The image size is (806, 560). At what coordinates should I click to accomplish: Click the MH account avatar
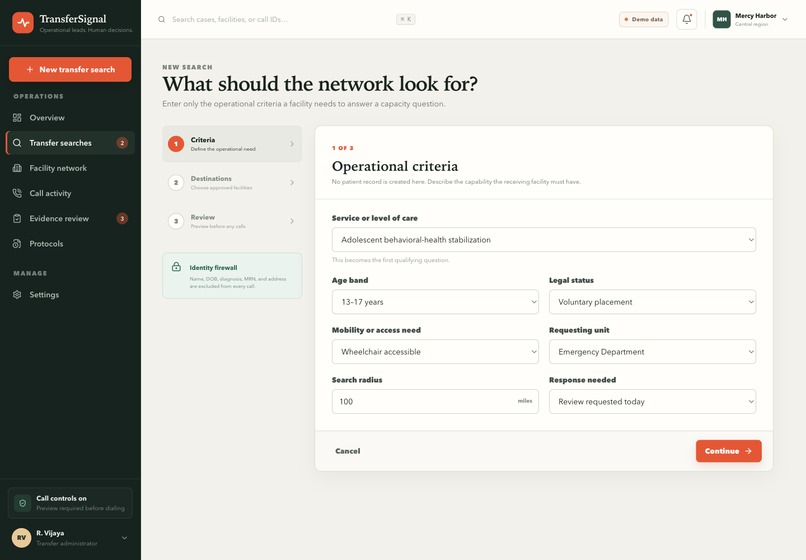click(722, 19)
